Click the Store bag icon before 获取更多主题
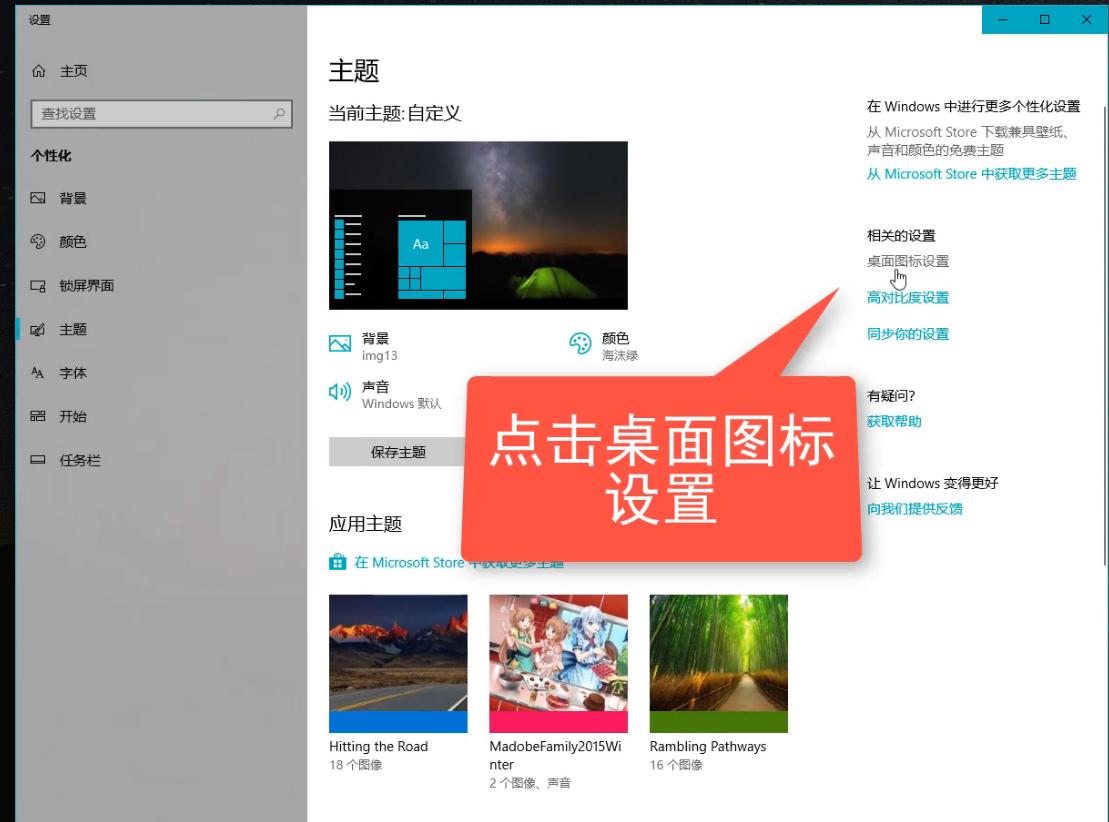Image resolution: width=1109 pixels, height=822 pixels. click(337, 562)
